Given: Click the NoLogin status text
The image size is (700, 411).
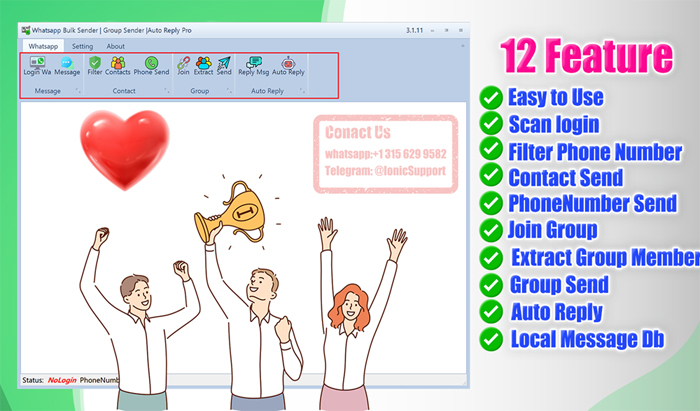Looking at the screenshot, I should point(62,380).
